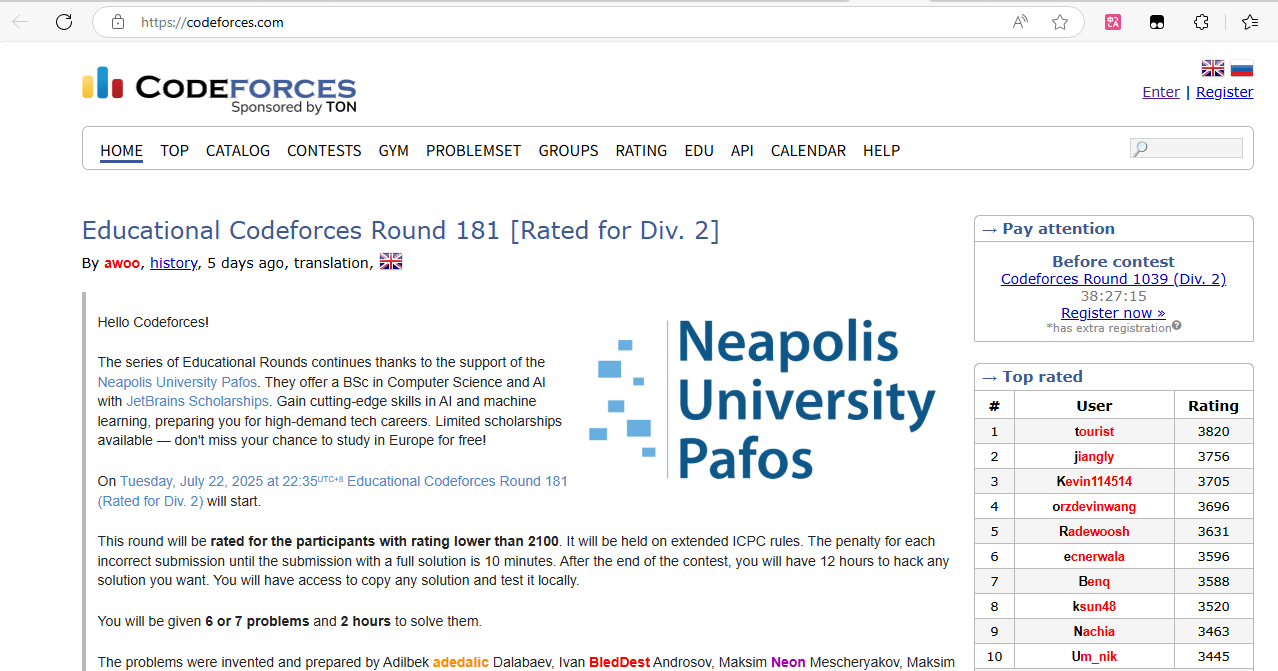The image size is (1278, 671).
Task: Click tourist's rating value 3820
Action: click(x=1213, y=431)
